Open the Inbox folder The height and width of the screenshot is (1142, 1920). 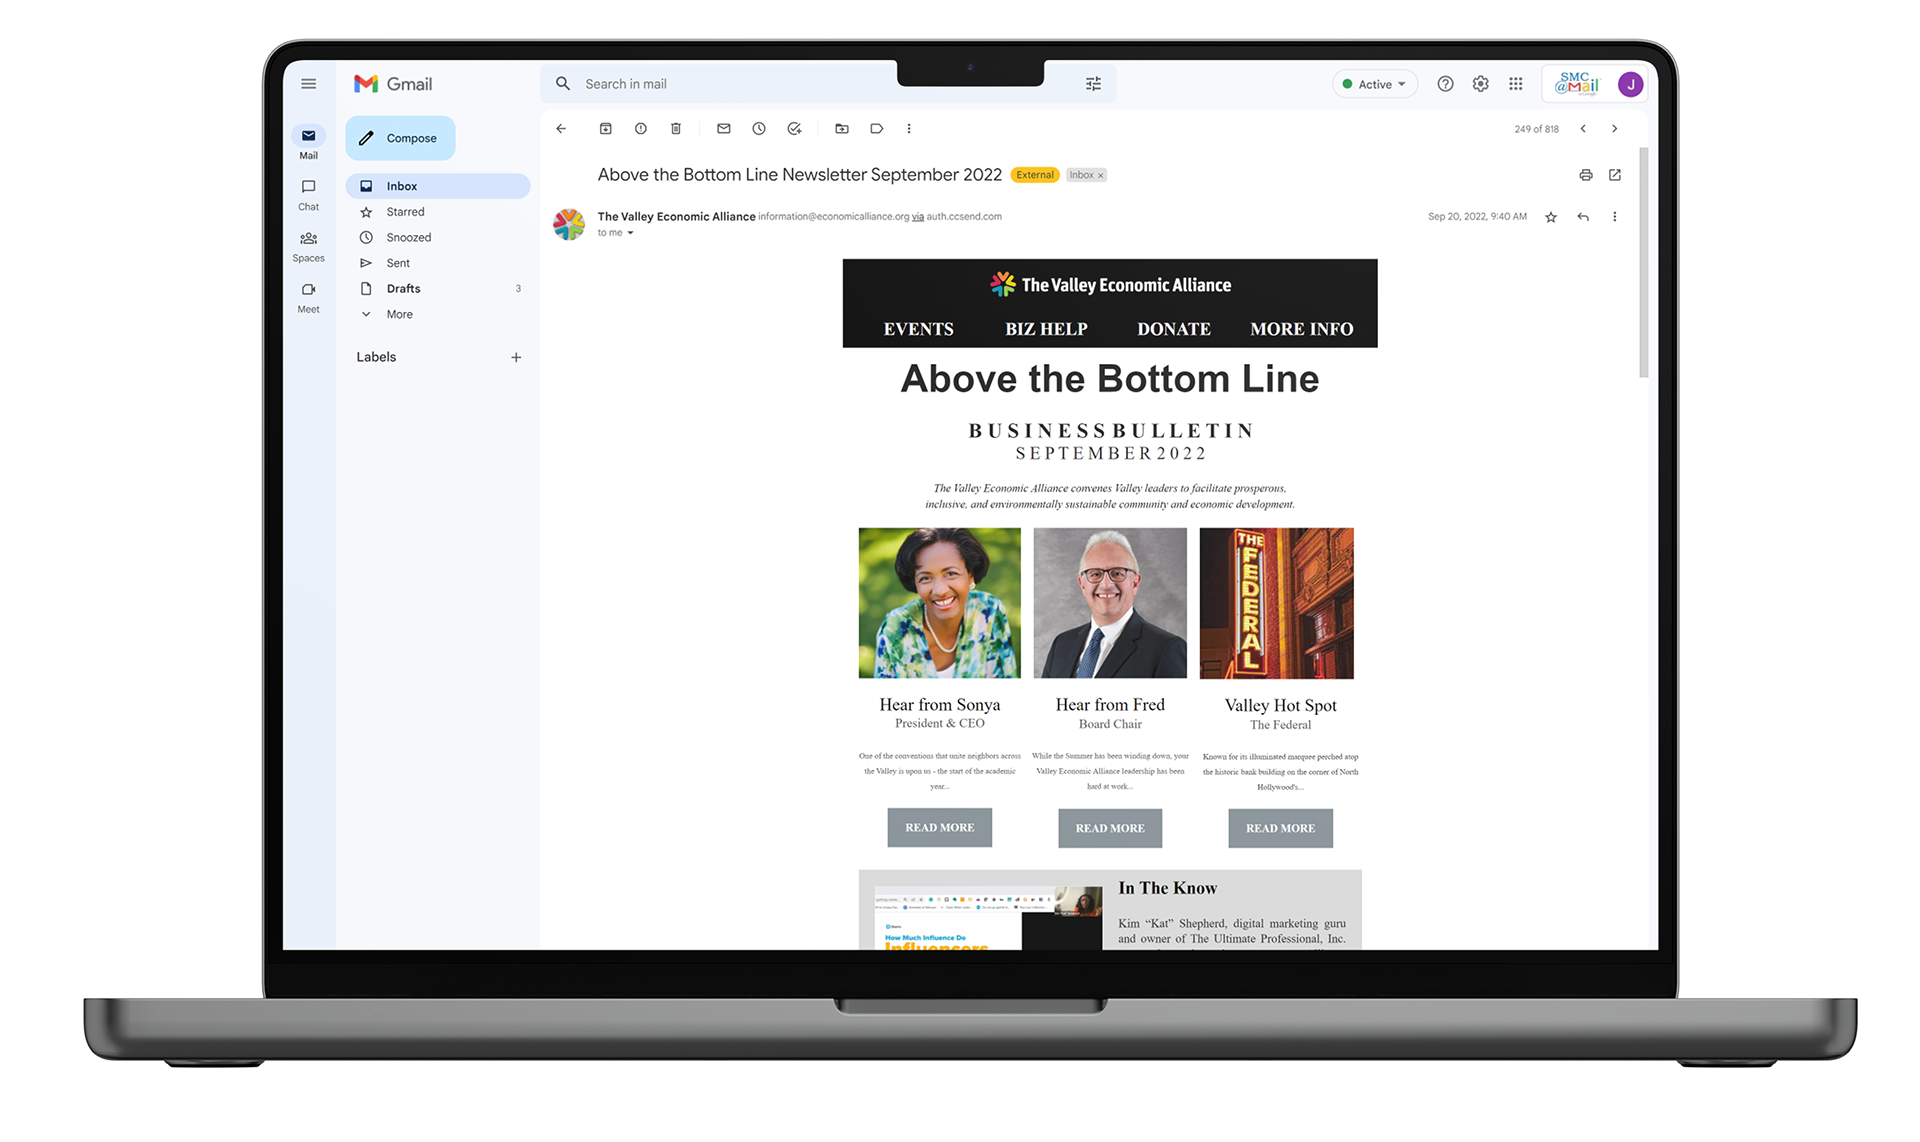point(438,186)
